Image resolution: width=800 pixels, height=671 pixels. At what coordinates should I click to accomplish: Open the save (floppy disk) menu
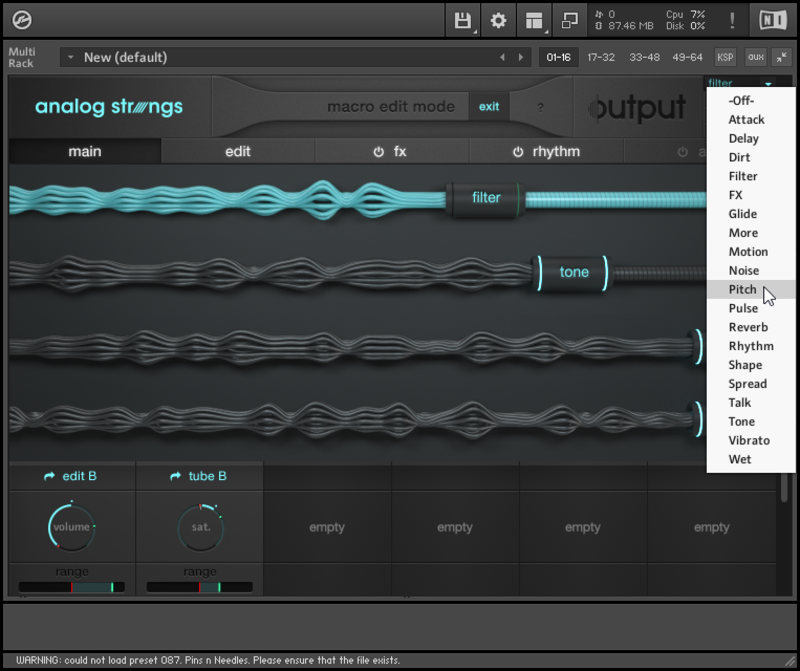click(x=463, y=21)
